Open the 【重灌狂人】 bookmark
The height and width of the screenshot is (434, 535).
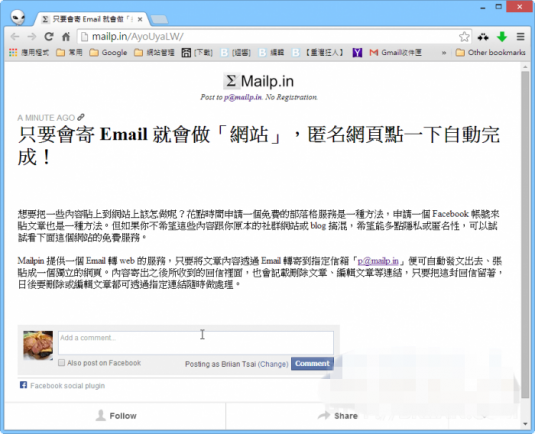317,52
